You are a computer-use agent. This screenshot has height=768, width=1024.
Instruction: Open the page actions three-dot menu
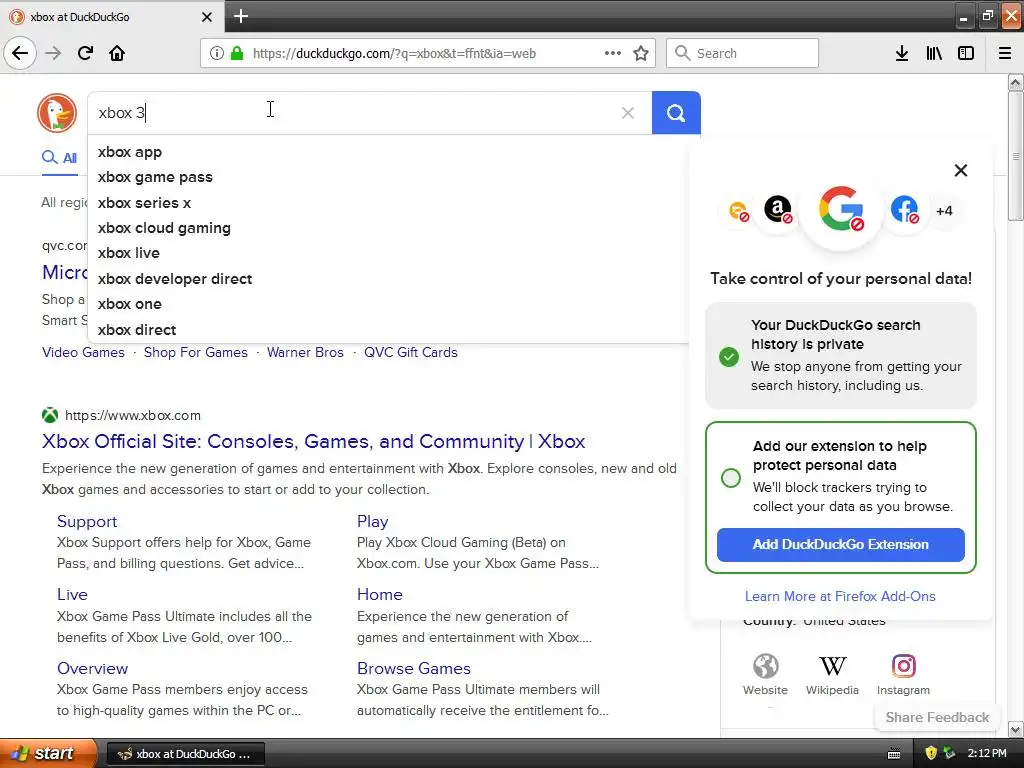[613, 53]
